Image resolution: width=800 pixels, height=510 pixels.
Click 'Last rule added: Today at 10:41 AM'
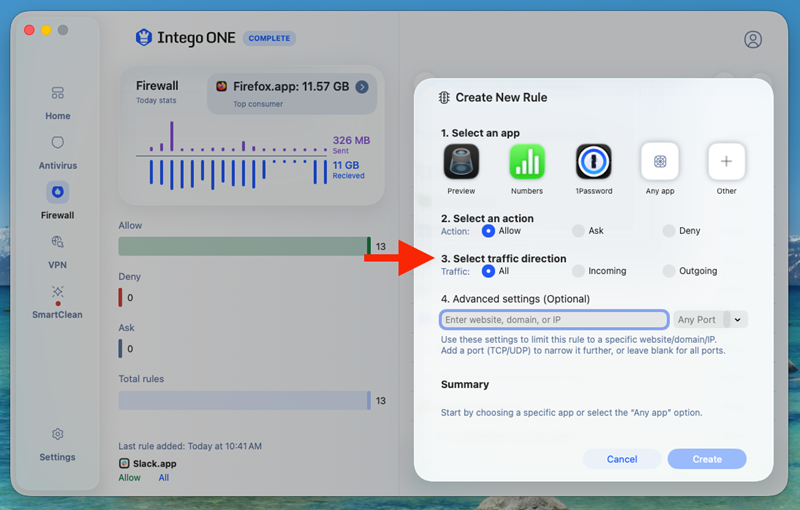190,446
